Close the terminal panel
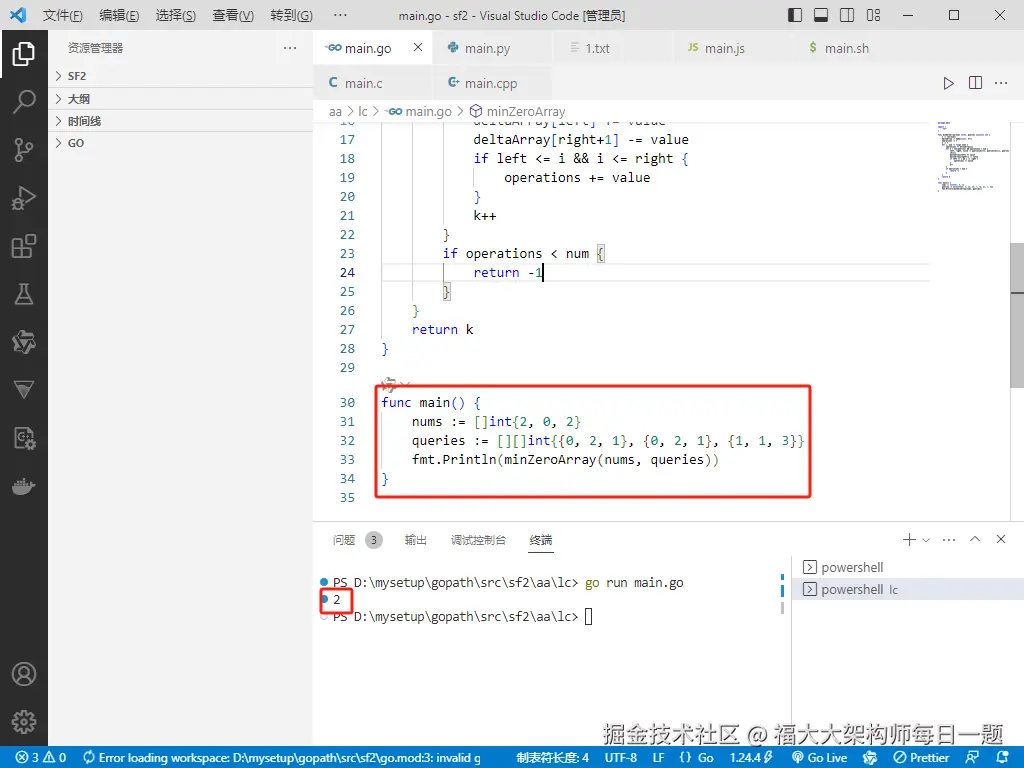This screenshot has height=768, width=1024. [1000, 539]
